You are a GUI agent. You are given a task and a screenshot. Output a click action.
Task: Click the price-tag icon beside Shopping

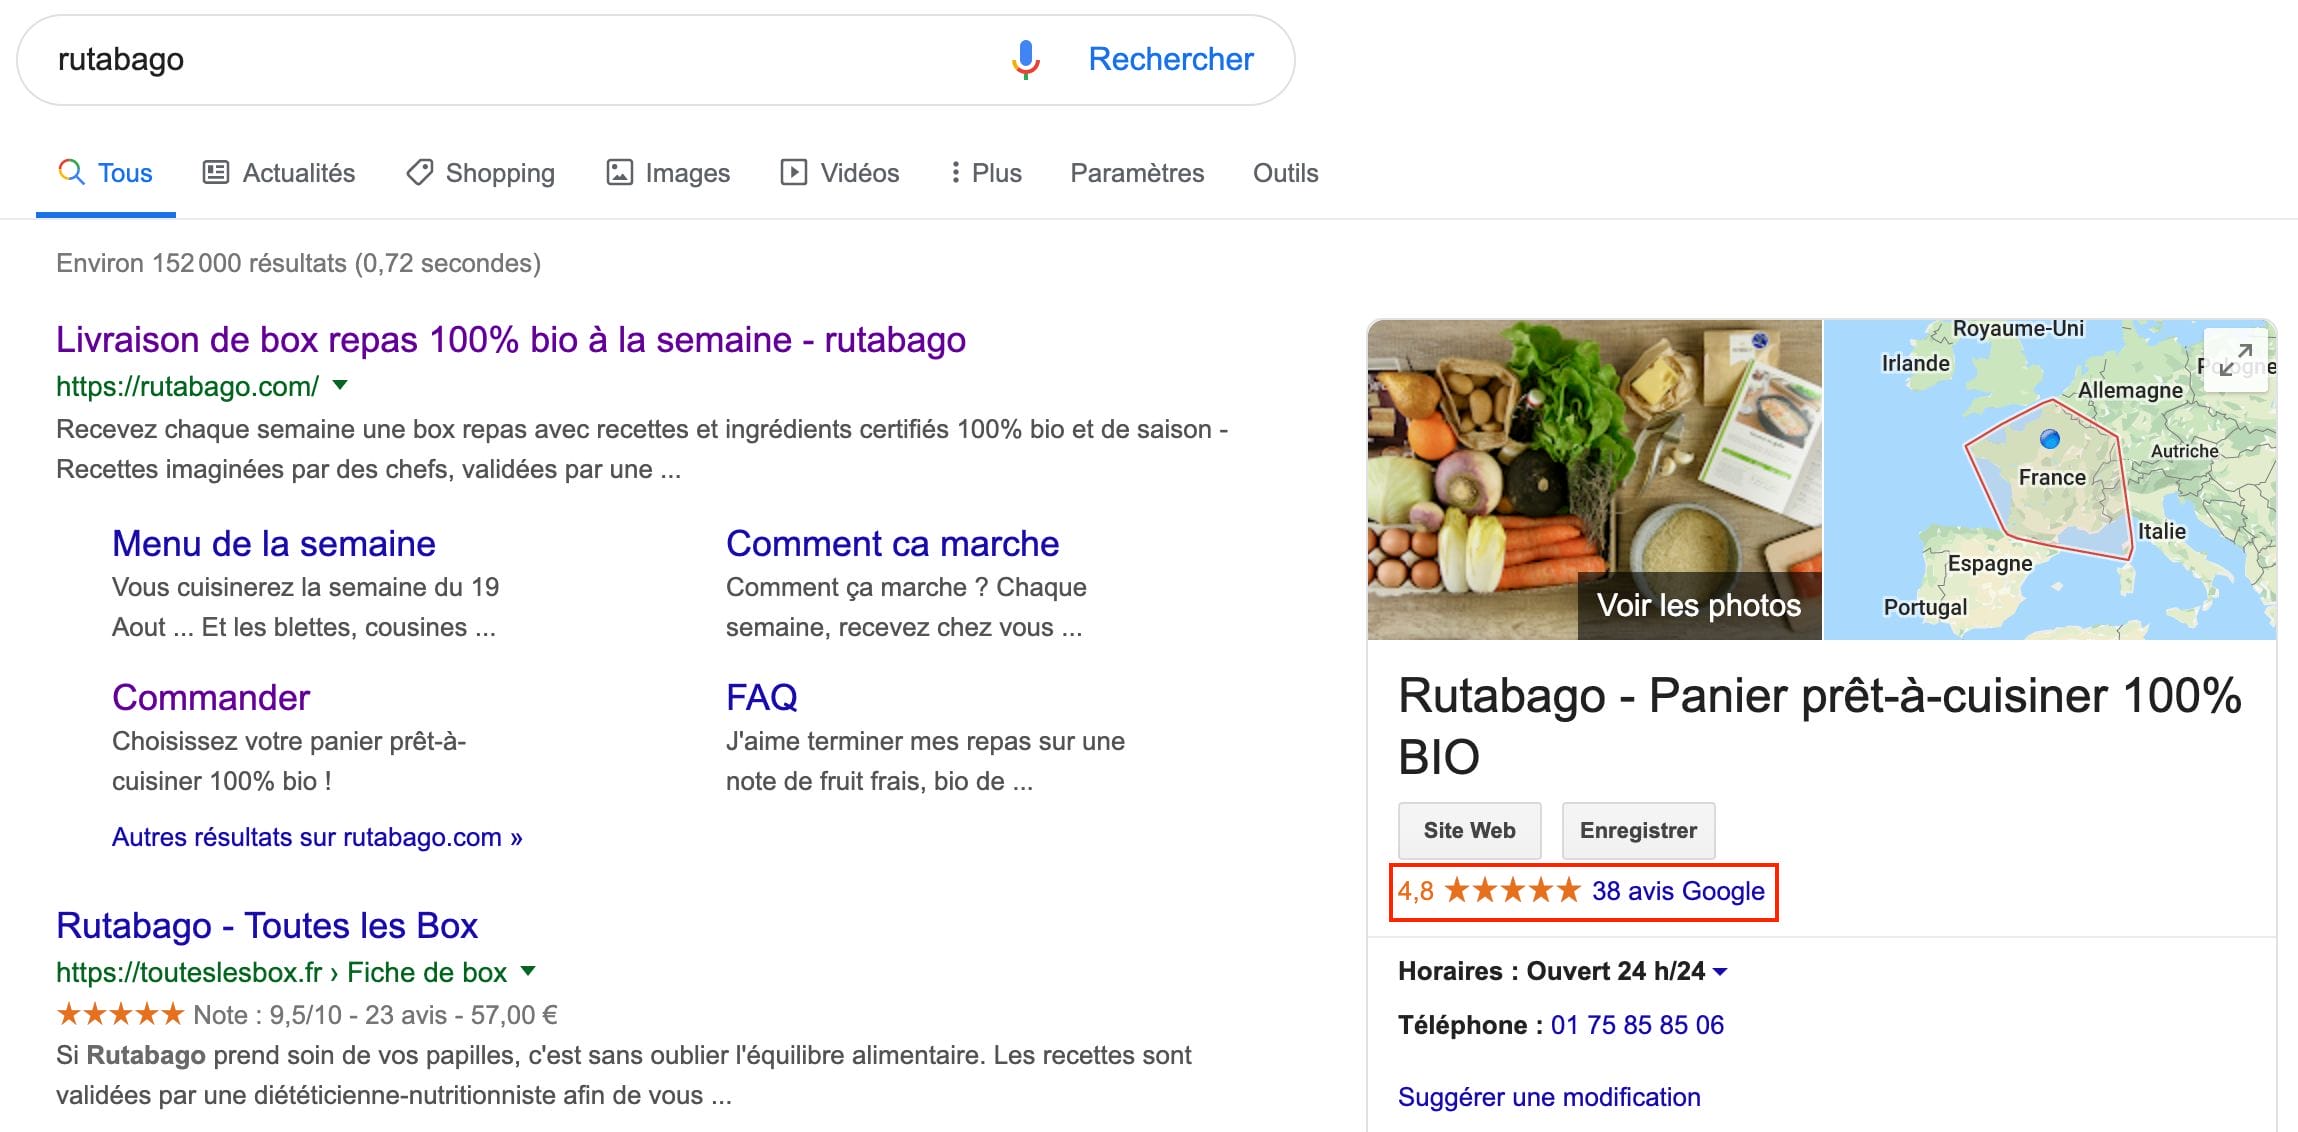click(x=419, y=172)
